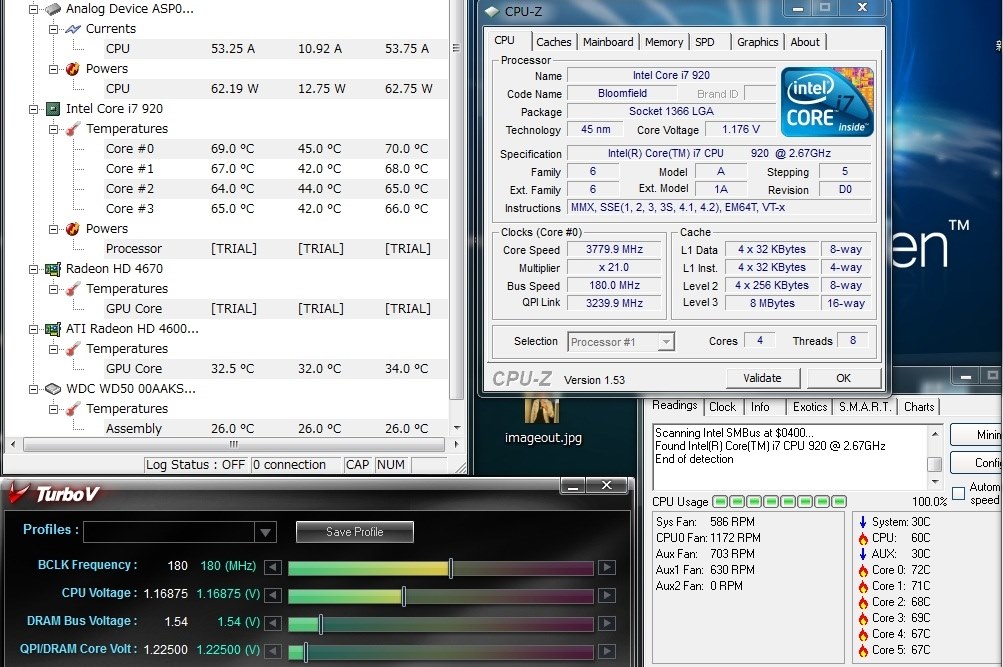Open the Graphics tab in CPU-Z
Image resolution: width=1003 pixels, height=667 pixels.
pyautogui.click(x=757, y=42)
